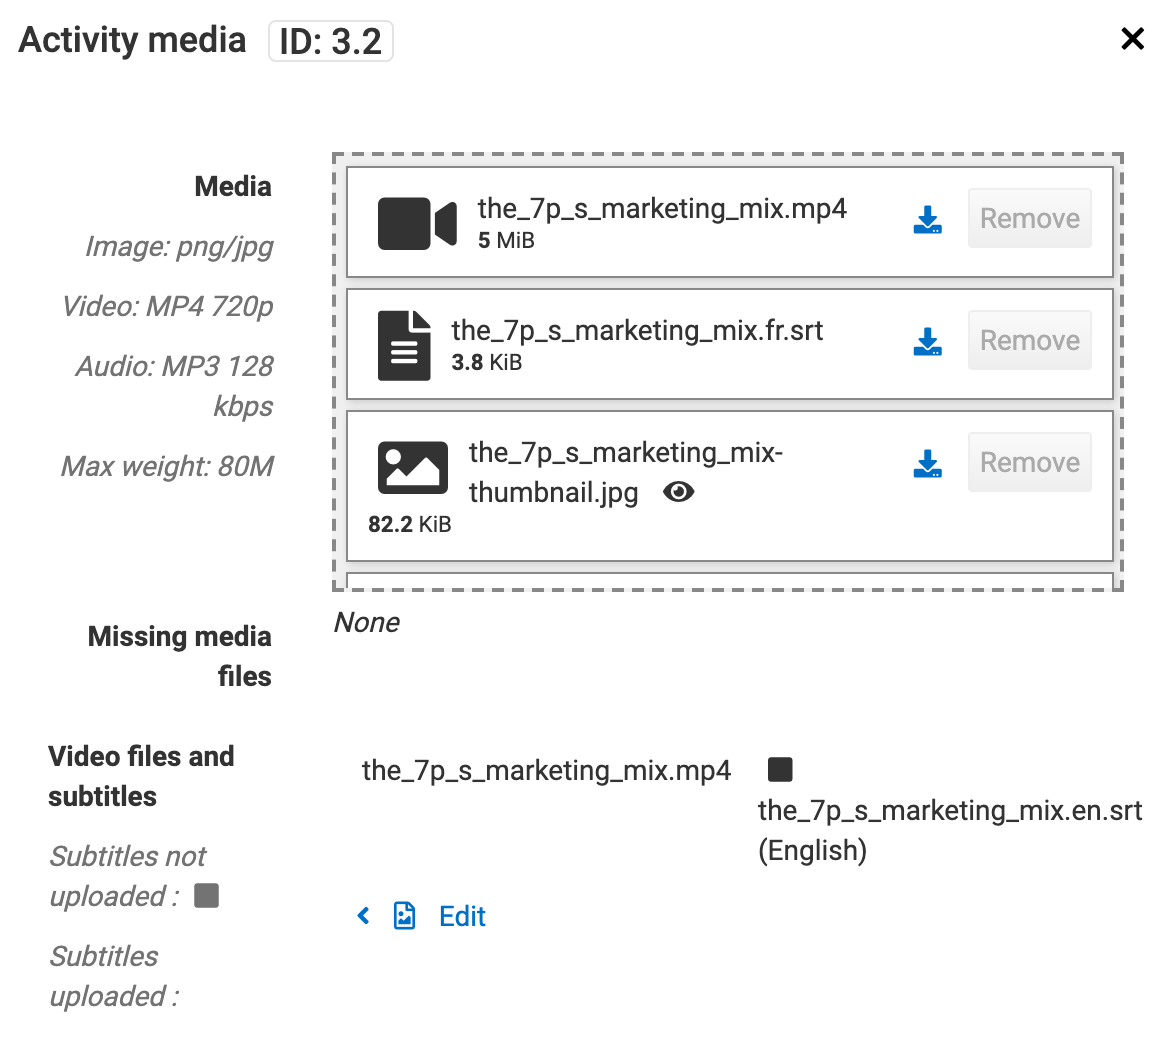Click the image icon for thumbnail.jpg
The image size is (1172, 1042).
coord(413,468)
